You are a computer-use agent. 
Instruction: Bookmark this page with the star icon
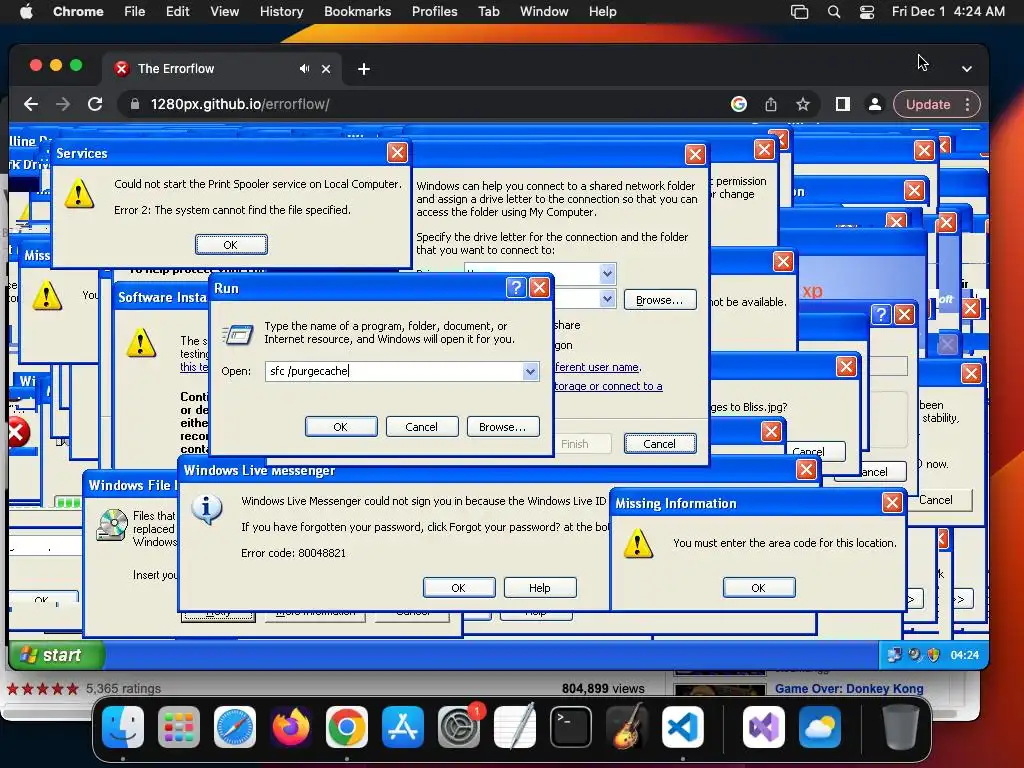803,104
